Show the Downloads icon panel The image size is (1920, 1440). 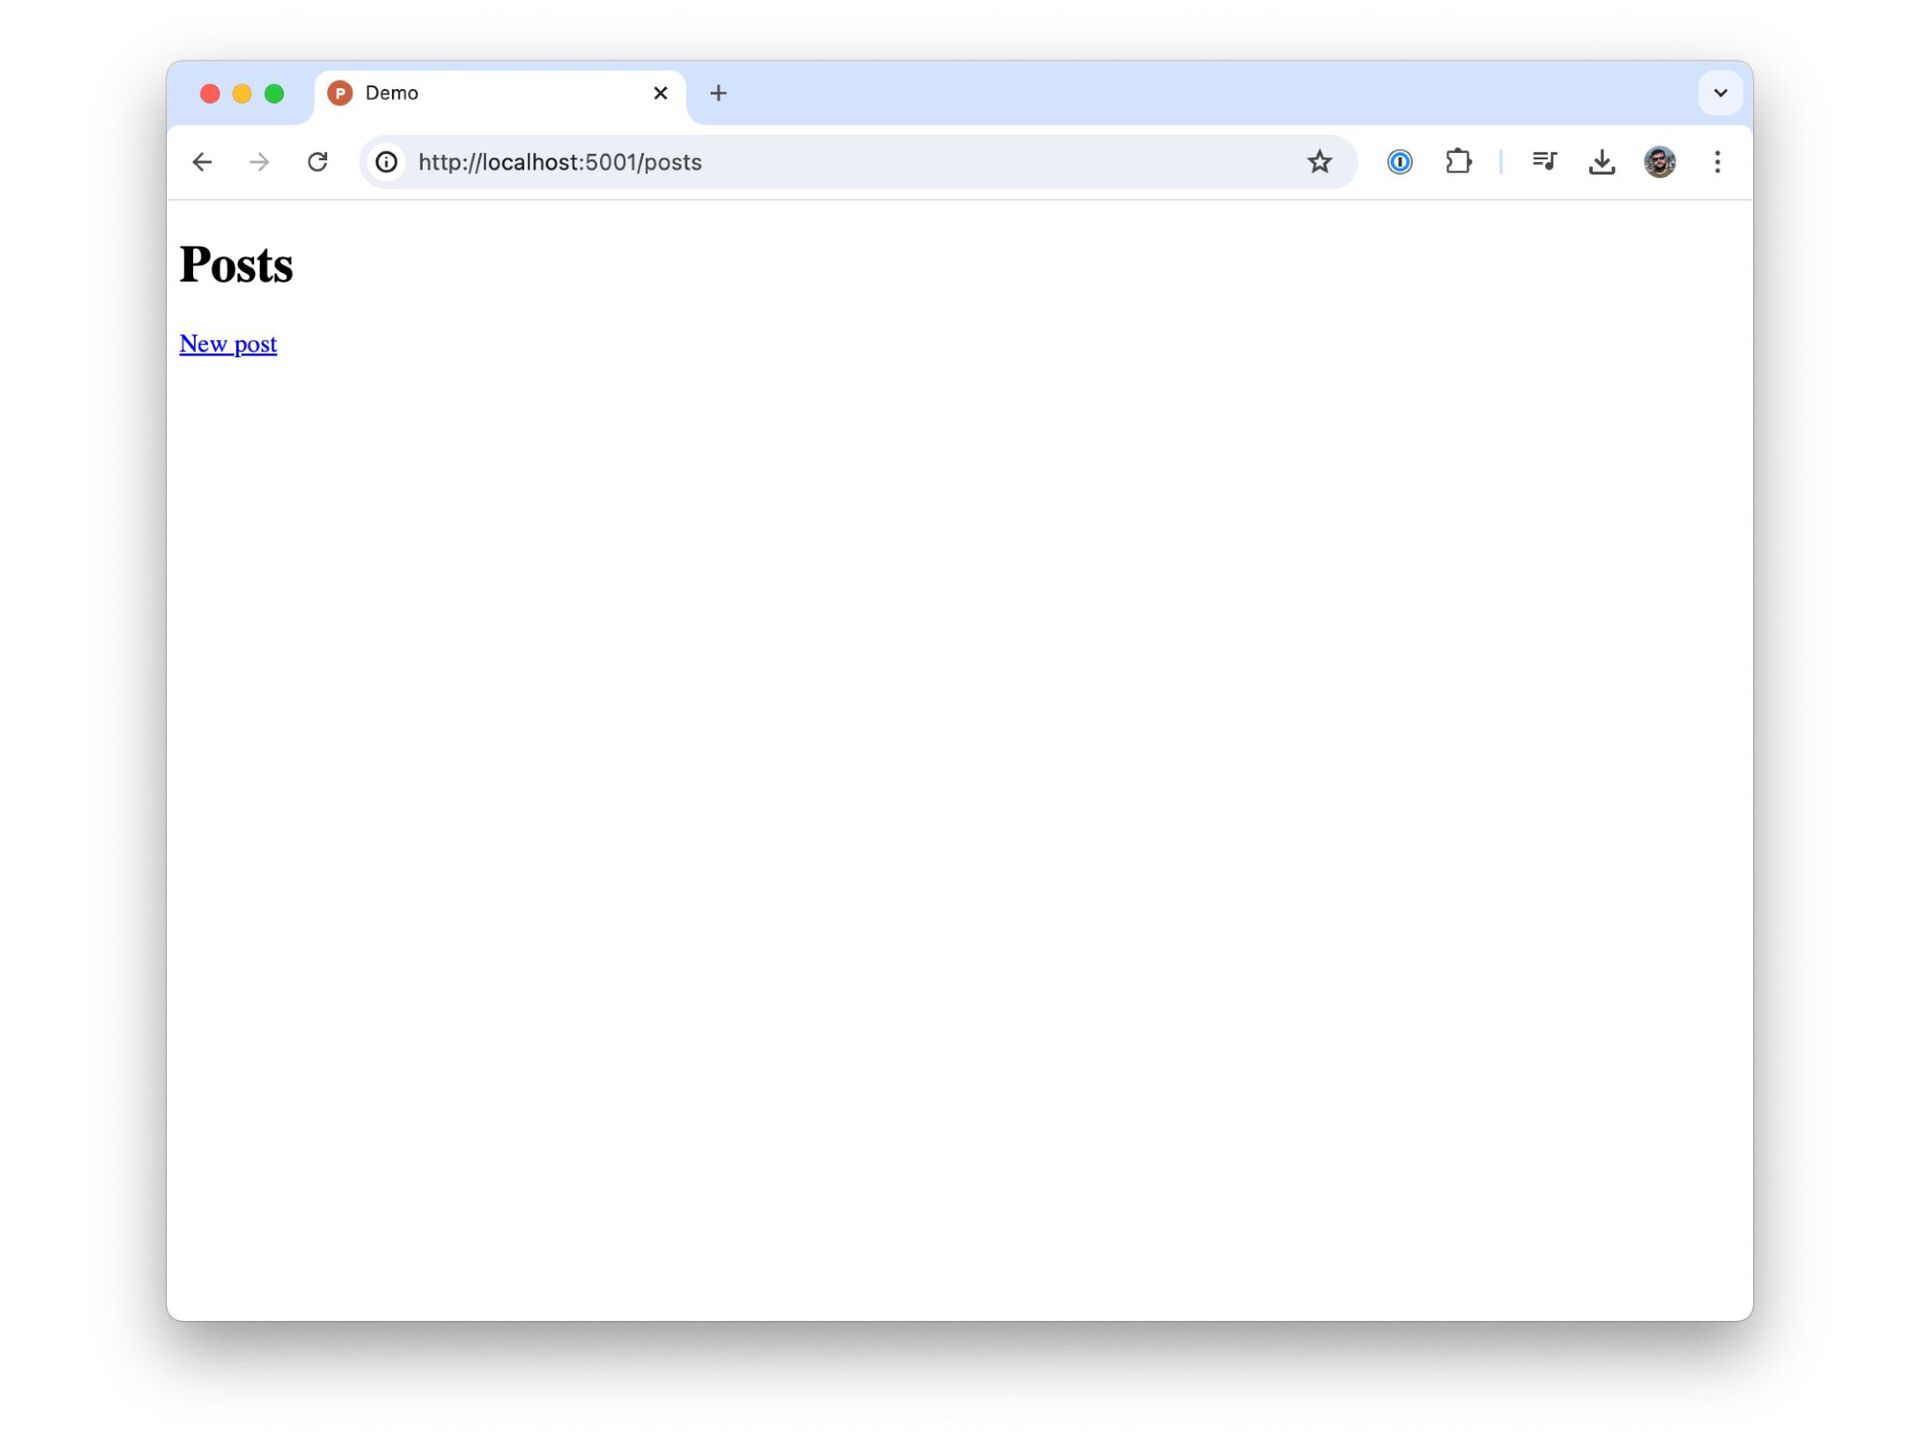(x=1601, y=162)
